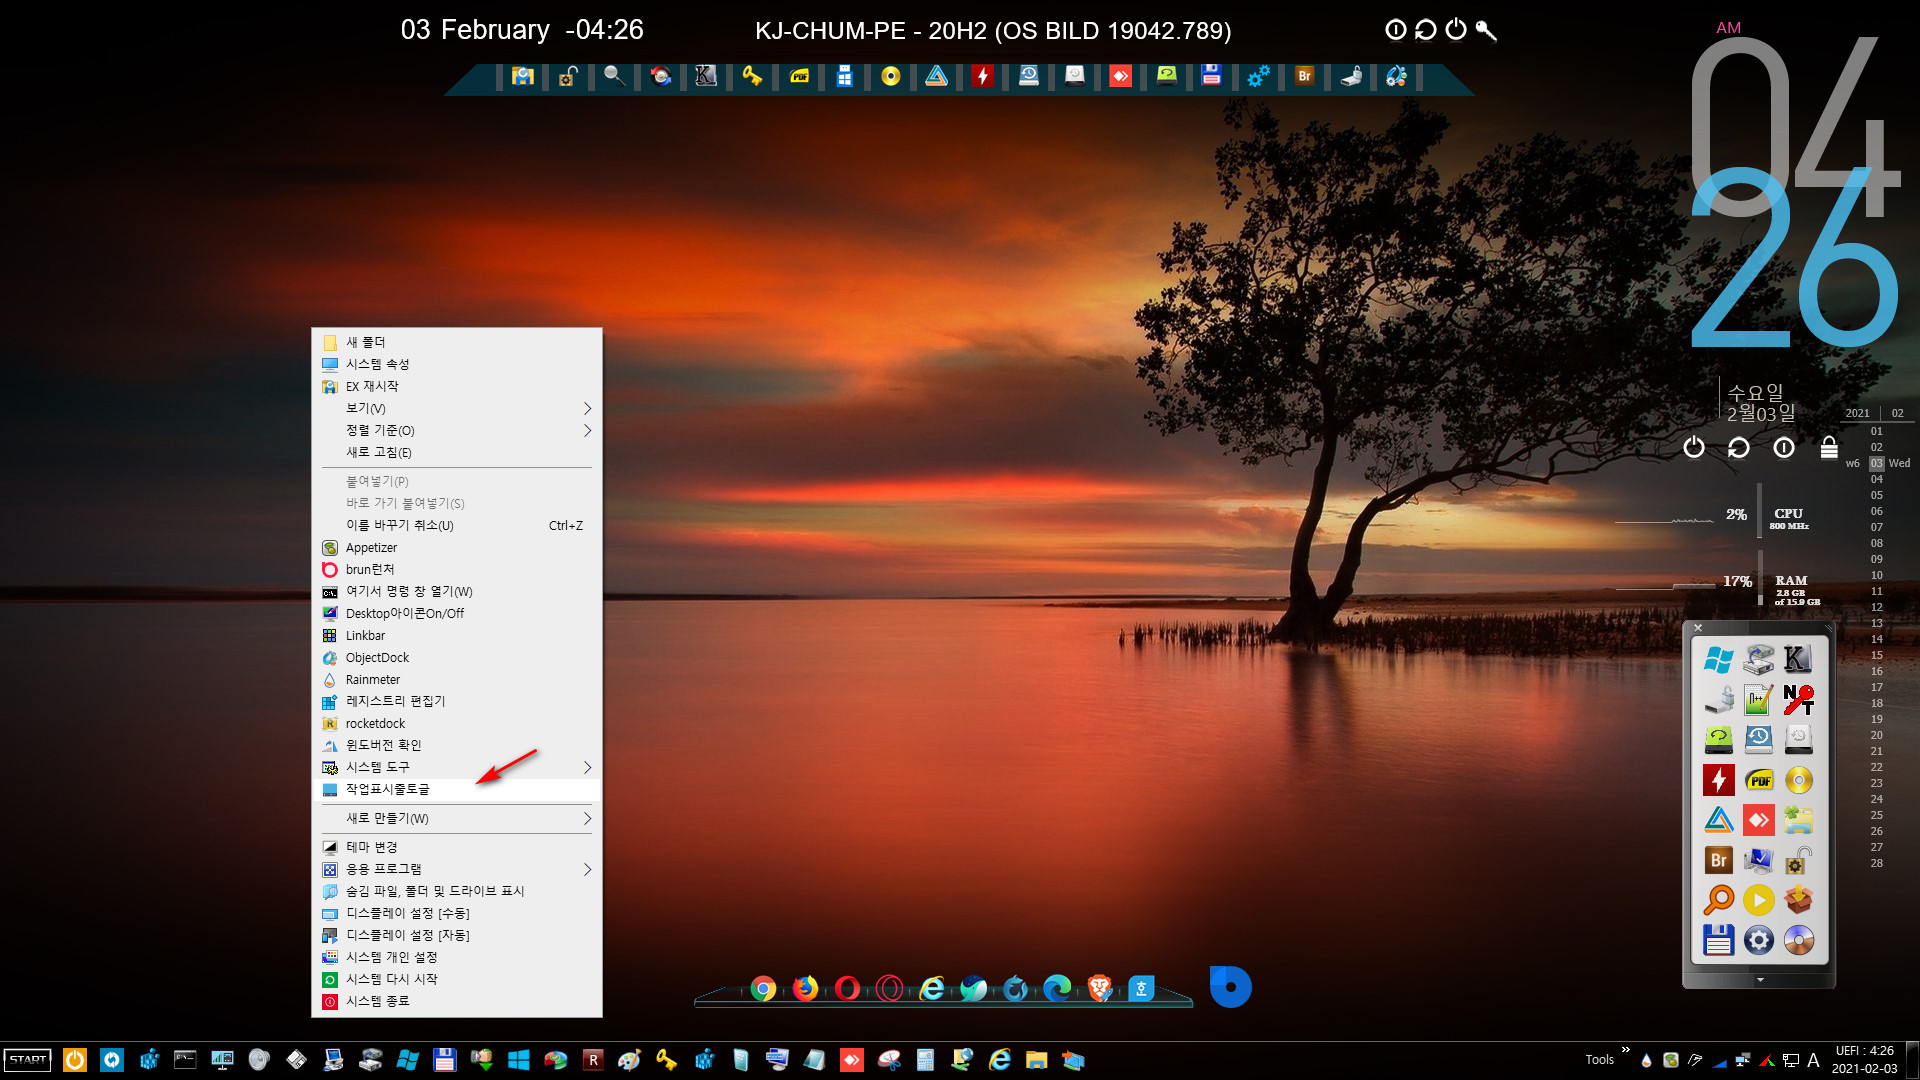Launch Firefox from the browser dock
This screenshot has width=1920, height=1080.
tap(805, 989)
